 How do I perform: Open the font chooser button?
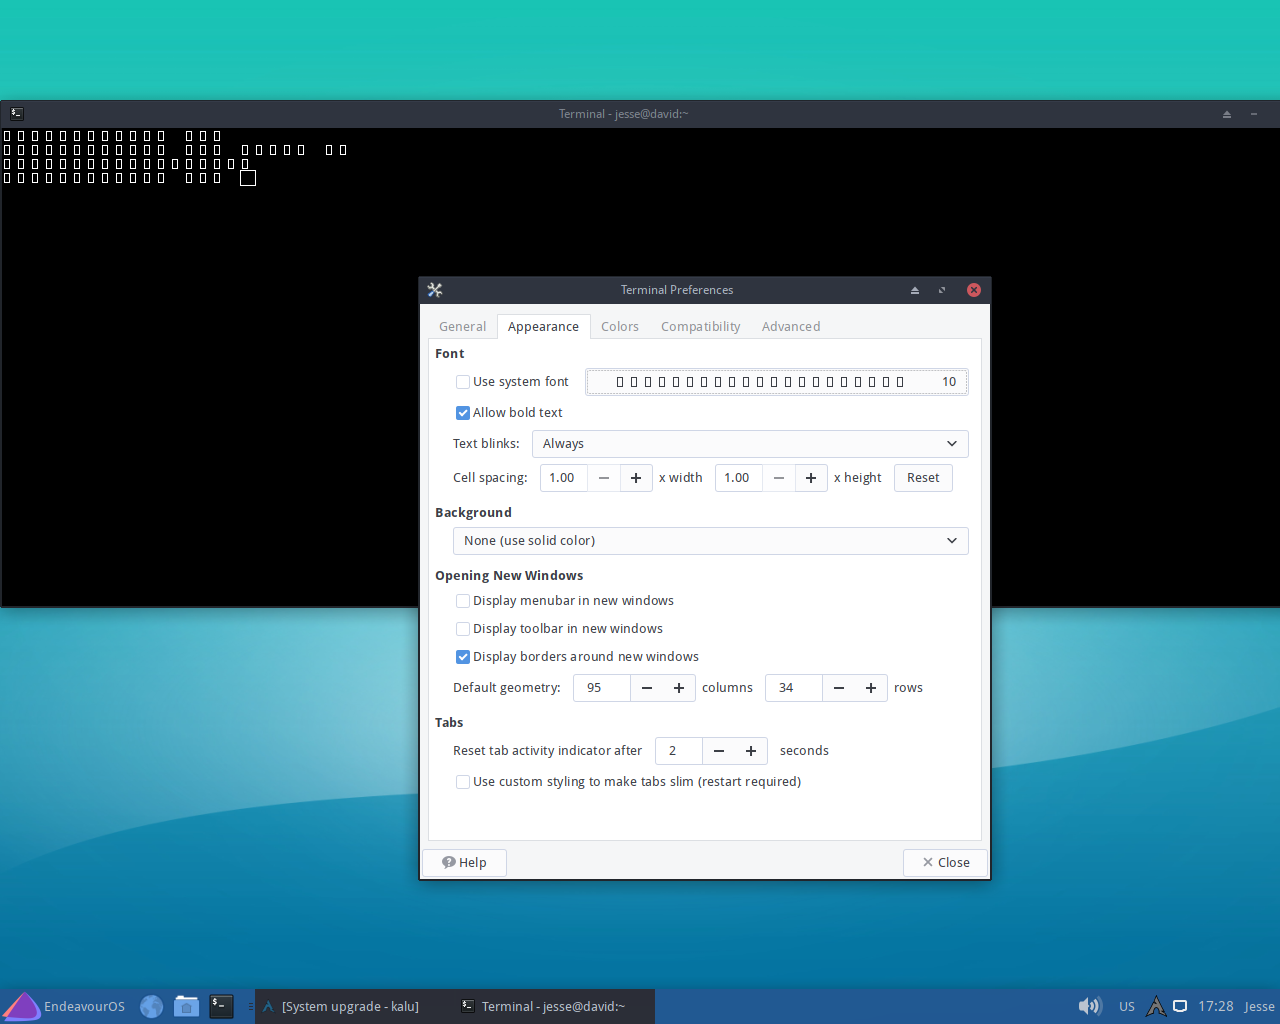777,382
